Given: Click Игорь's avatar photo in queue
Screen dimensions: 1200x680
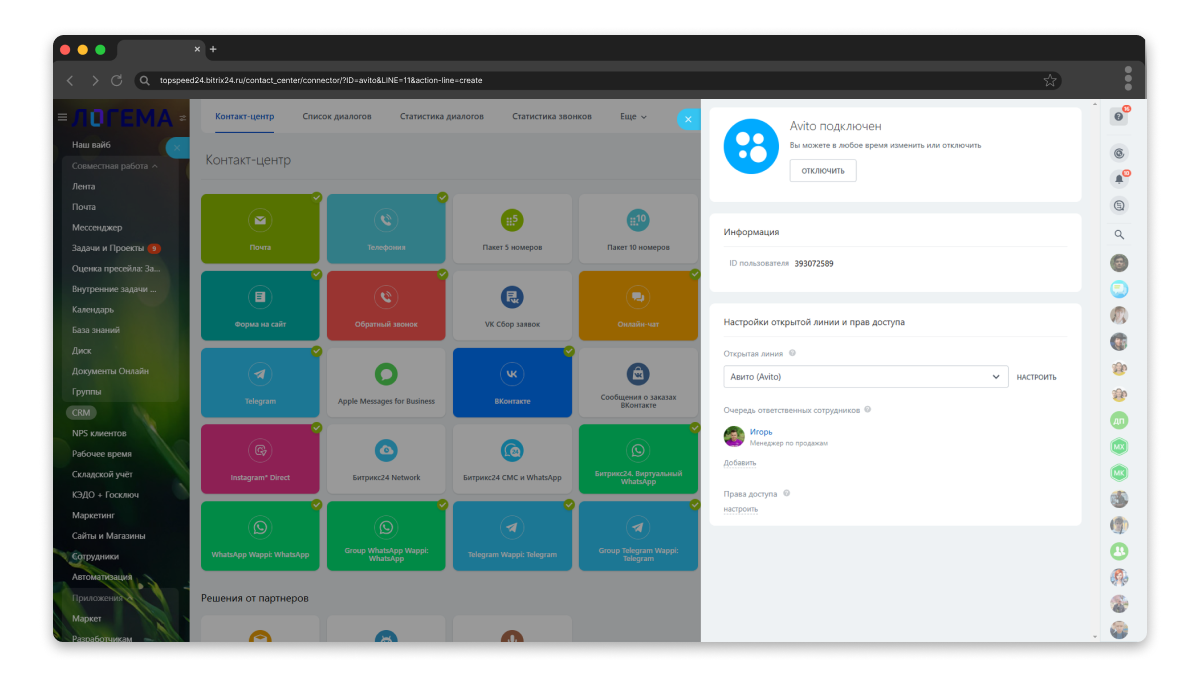Looking at the screenshot, I should (x=734, y=436).
